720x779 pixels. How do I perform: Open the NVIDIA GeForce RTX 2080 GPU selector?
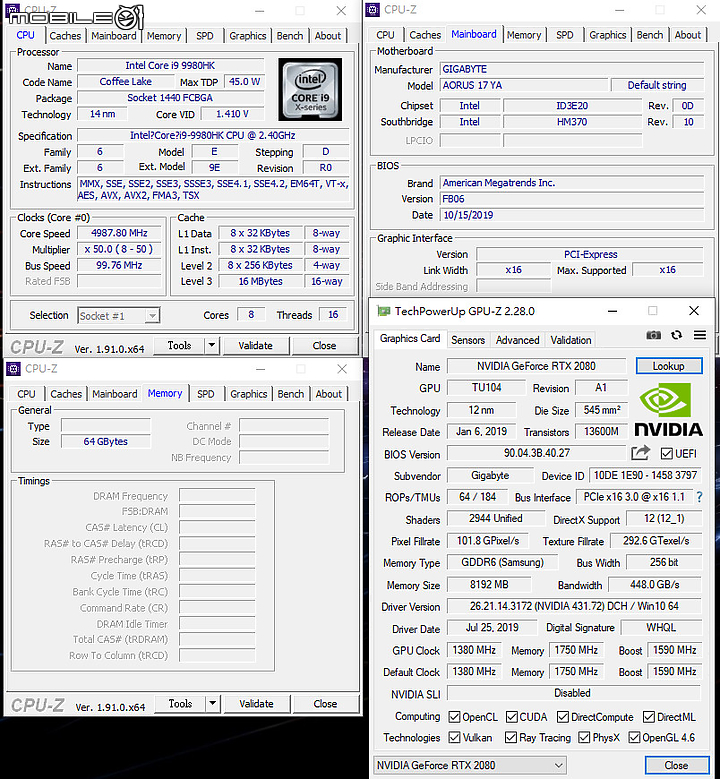(x=470, y=765)
